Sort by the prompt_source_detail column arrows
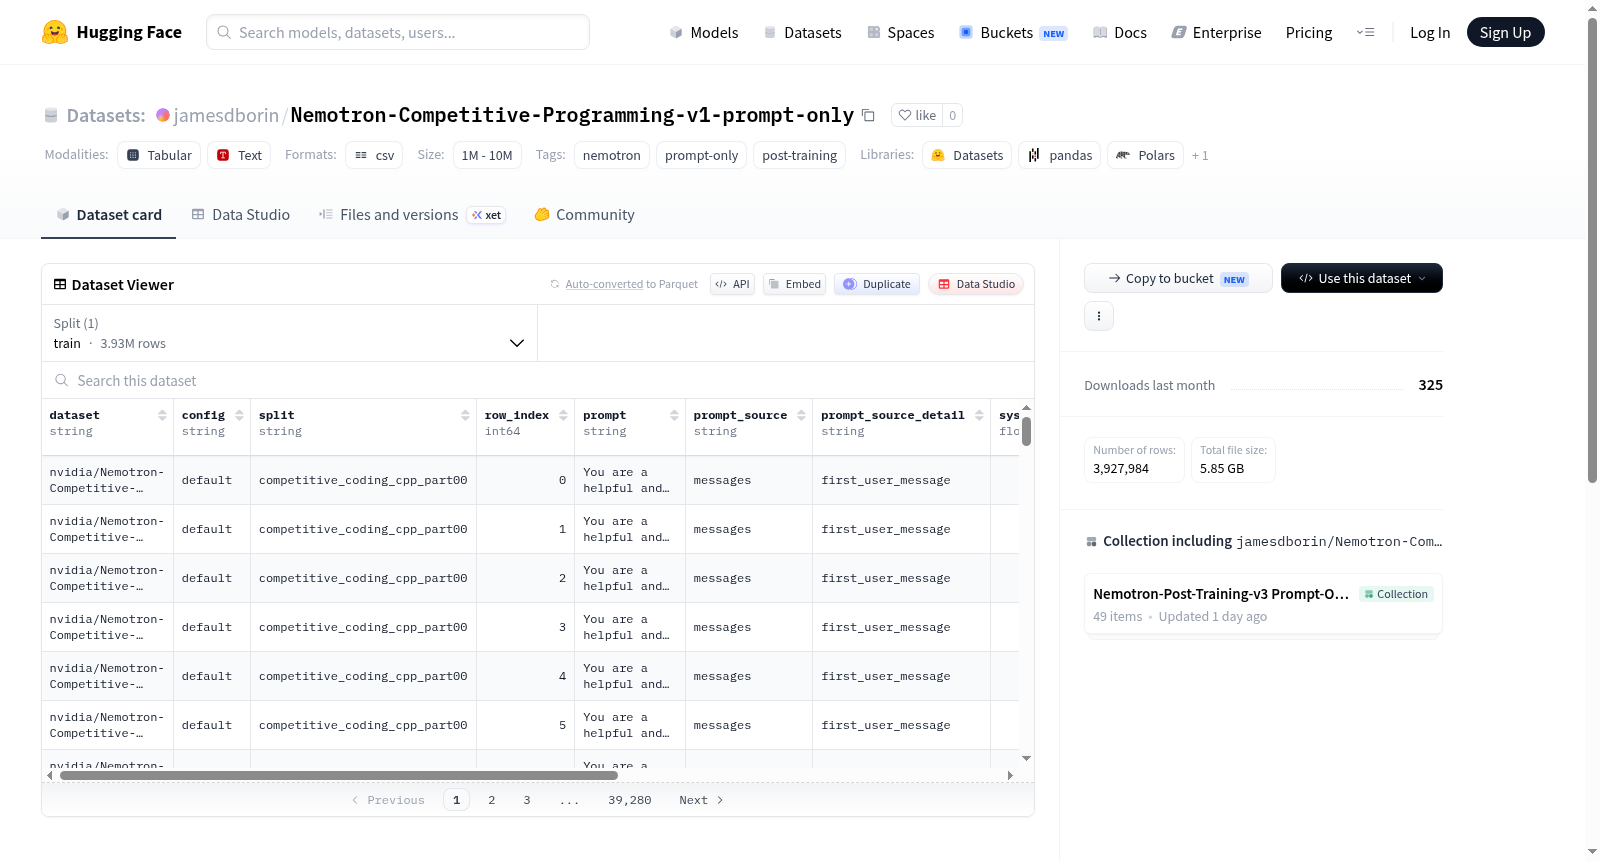 (x=979, y=415)
